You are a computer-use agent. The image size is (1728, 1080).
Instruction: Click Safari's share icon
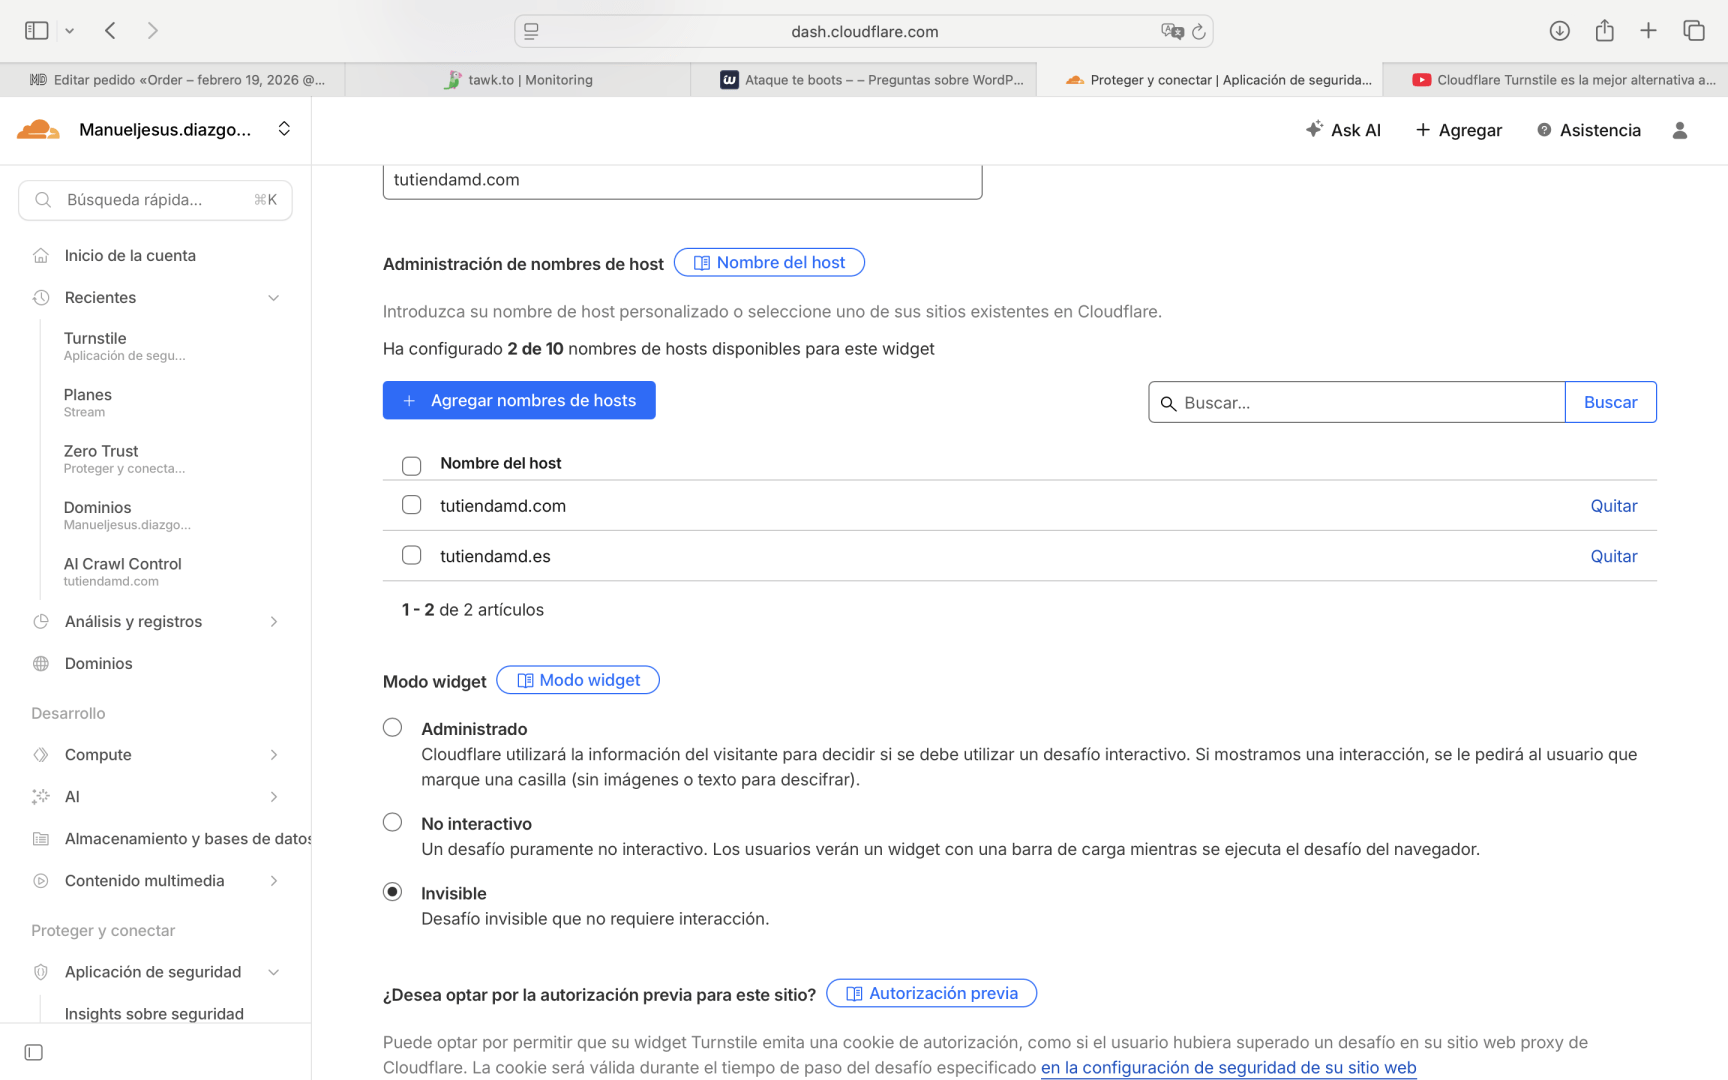(1604, 31)
